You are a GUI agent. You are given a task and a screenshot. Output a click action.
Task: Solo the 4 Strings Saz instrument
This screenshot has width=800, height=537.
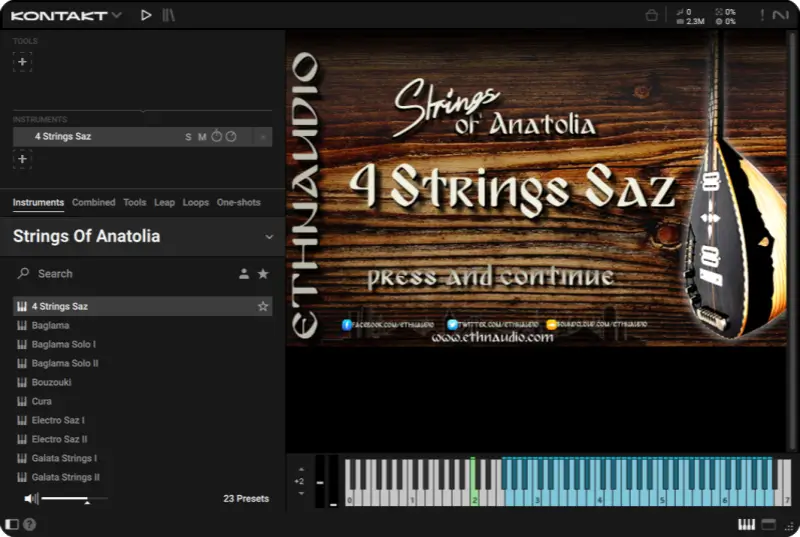click(x=188, y=137)
